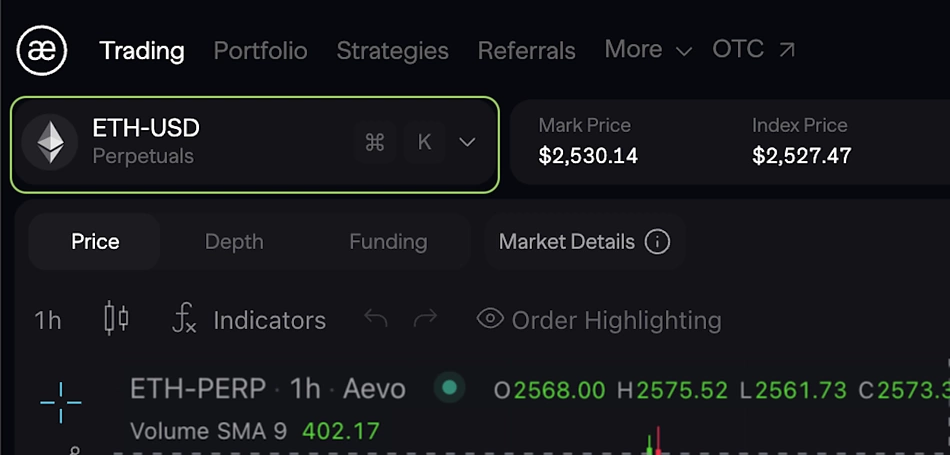950x455 pixels.
Task: Select the crosshair cursor tool
Action: coord(61,402)
